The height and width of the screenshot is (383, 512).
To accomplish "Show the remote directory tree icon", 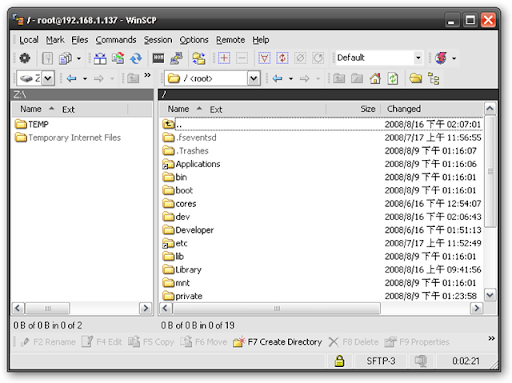I will click(x=434, y=79).
